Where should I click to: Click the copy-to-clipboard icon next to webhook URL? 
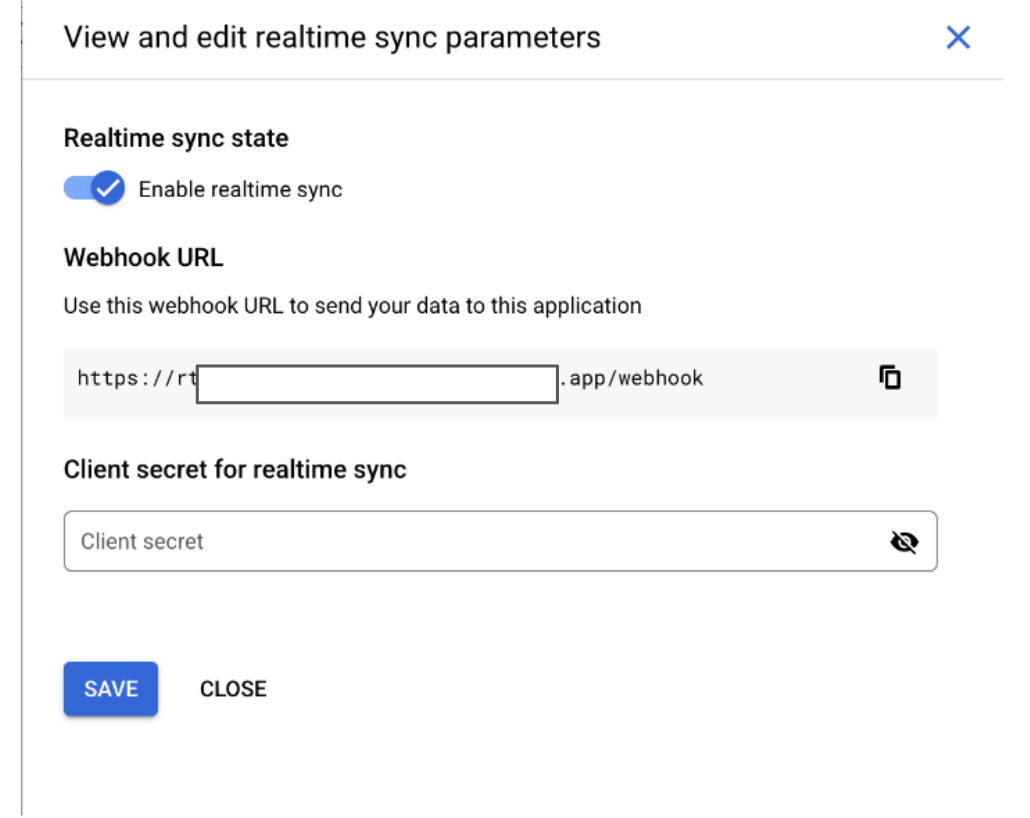tap(890, 378)
